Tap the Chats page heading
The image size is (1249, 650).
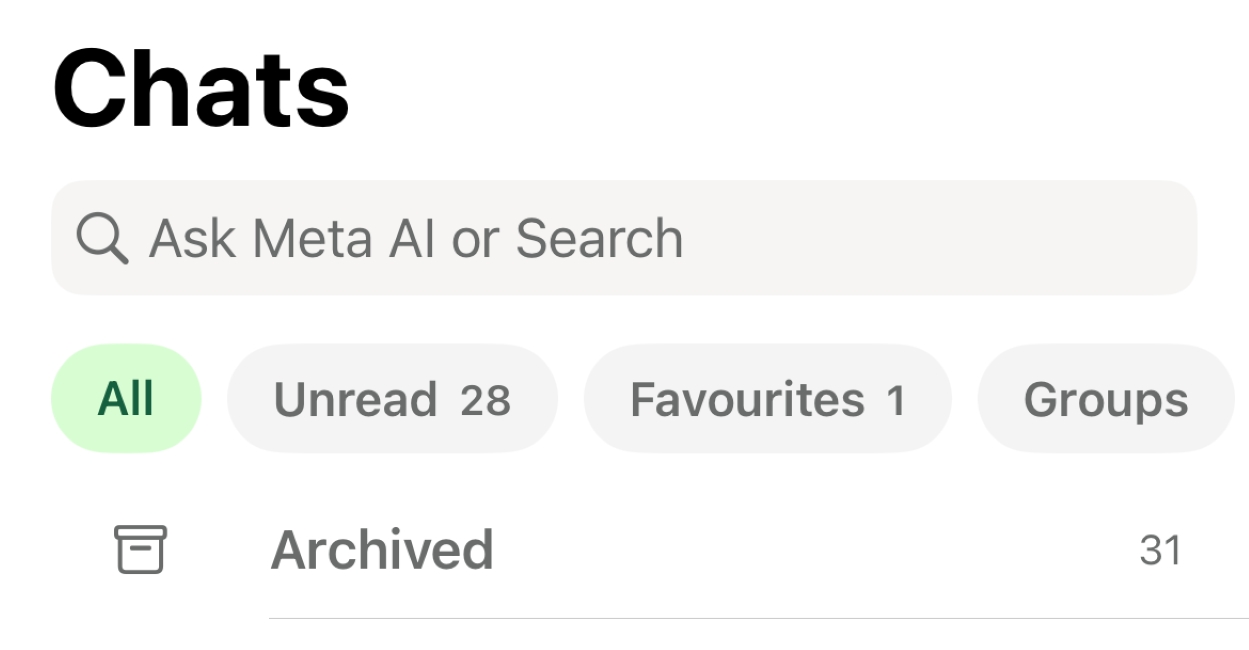click(201, 89)
